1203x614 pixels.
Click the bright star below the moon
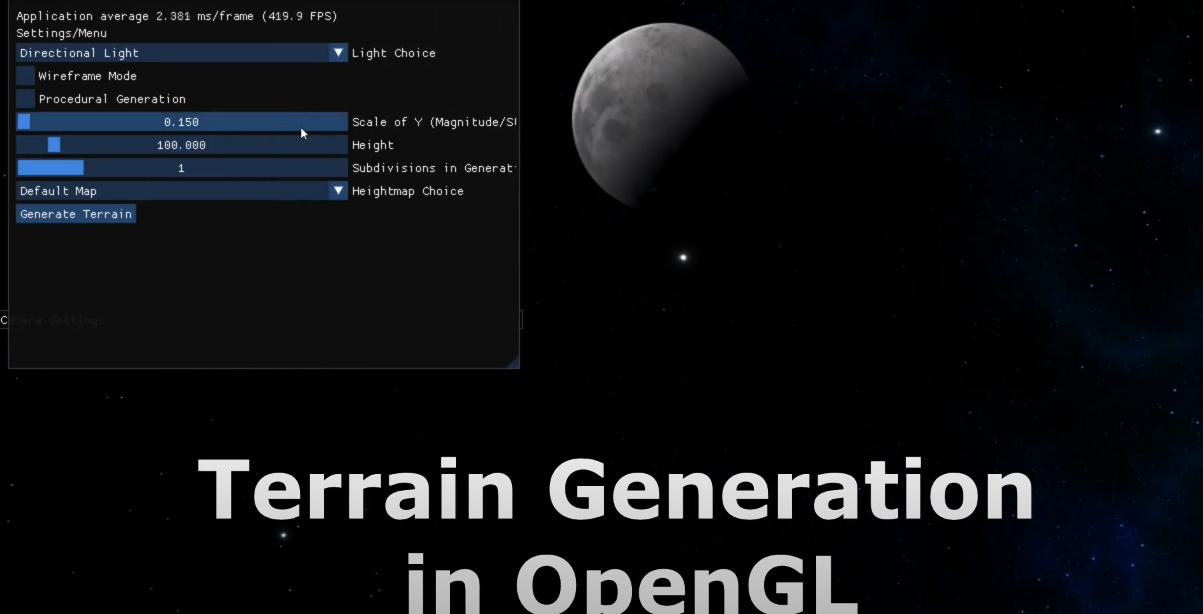pyautogui.click(x=683, y=258)
